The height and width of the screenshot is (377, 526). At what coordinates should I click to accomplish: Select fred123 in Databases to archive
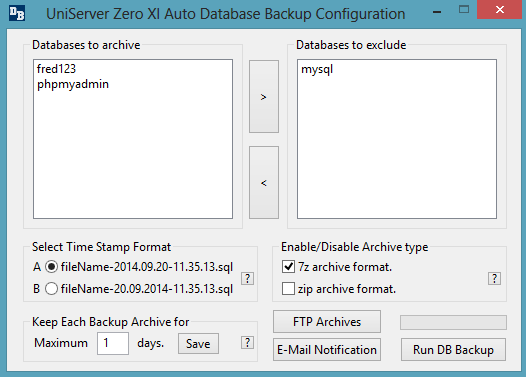56,69
